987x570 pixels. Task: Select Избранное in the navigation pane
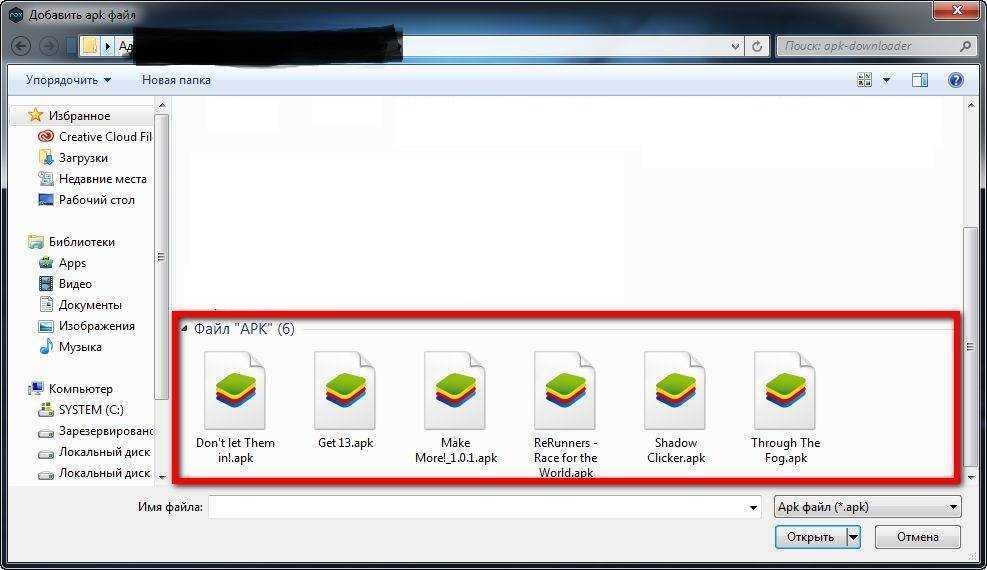pos(79,116)
